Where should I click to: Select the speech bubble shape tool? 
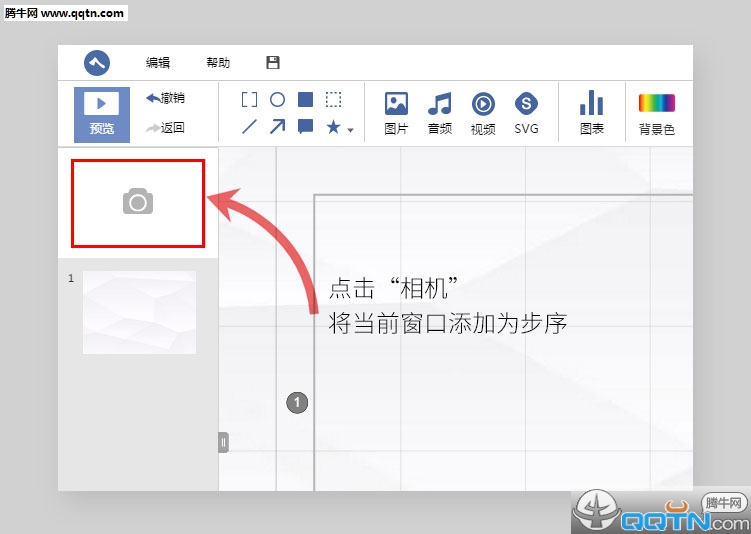click(x=306, y=127)
